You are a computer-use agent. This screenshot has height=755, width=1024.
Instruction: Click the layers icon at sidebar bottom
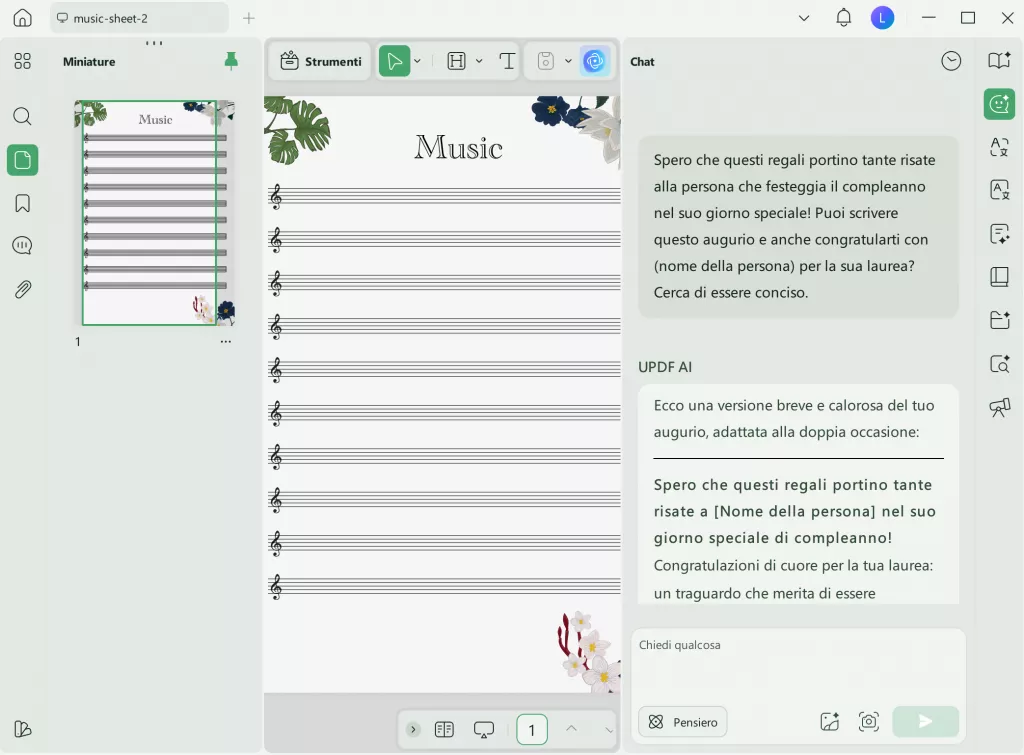pyautogui.click(x=22, y=728)
